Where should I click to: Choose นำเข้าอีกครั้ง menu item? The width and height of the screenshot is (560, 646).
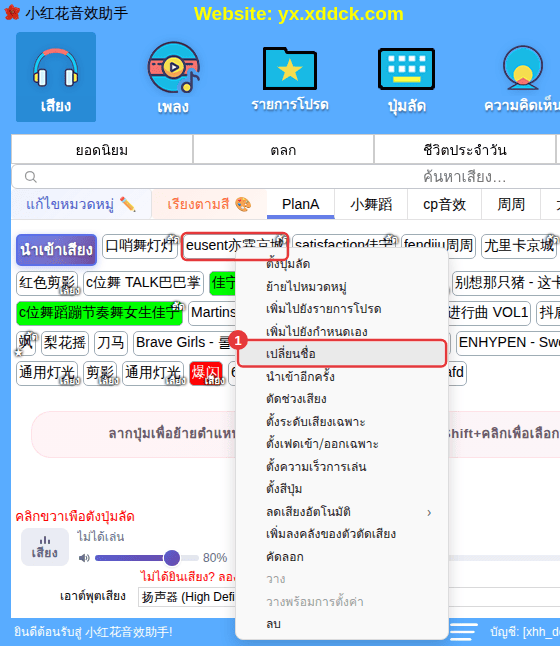click(342, 377)
